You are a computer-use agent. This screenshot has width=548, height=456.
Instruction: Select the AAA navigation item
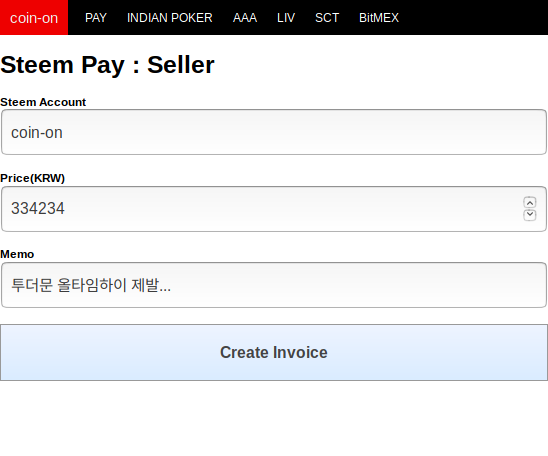pyautogui.click(x=245, y=17)
